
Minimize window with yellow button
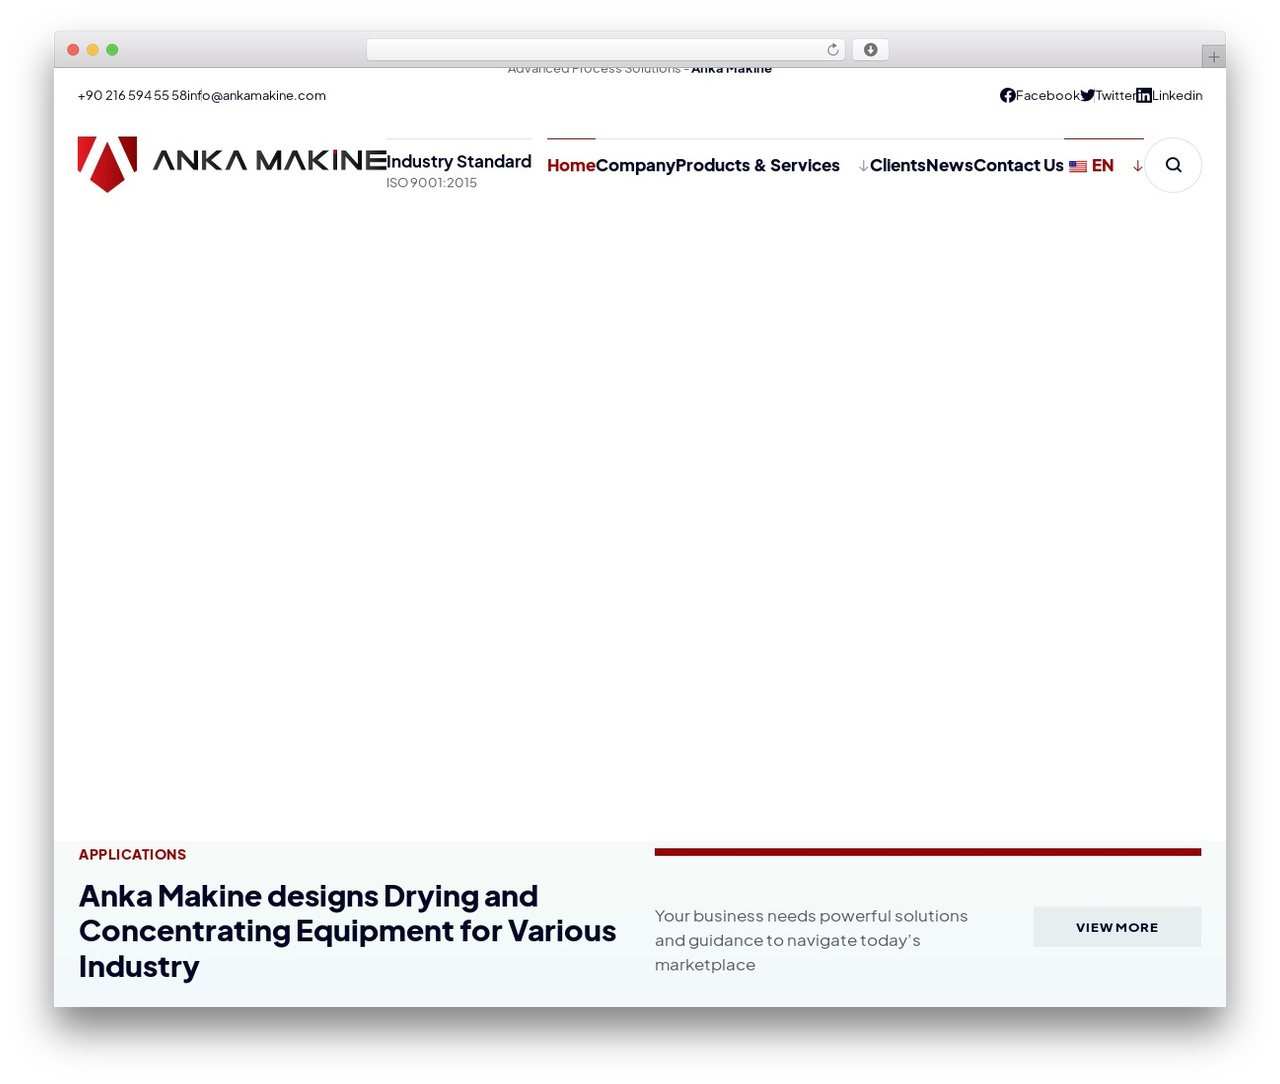click(93, 50)
